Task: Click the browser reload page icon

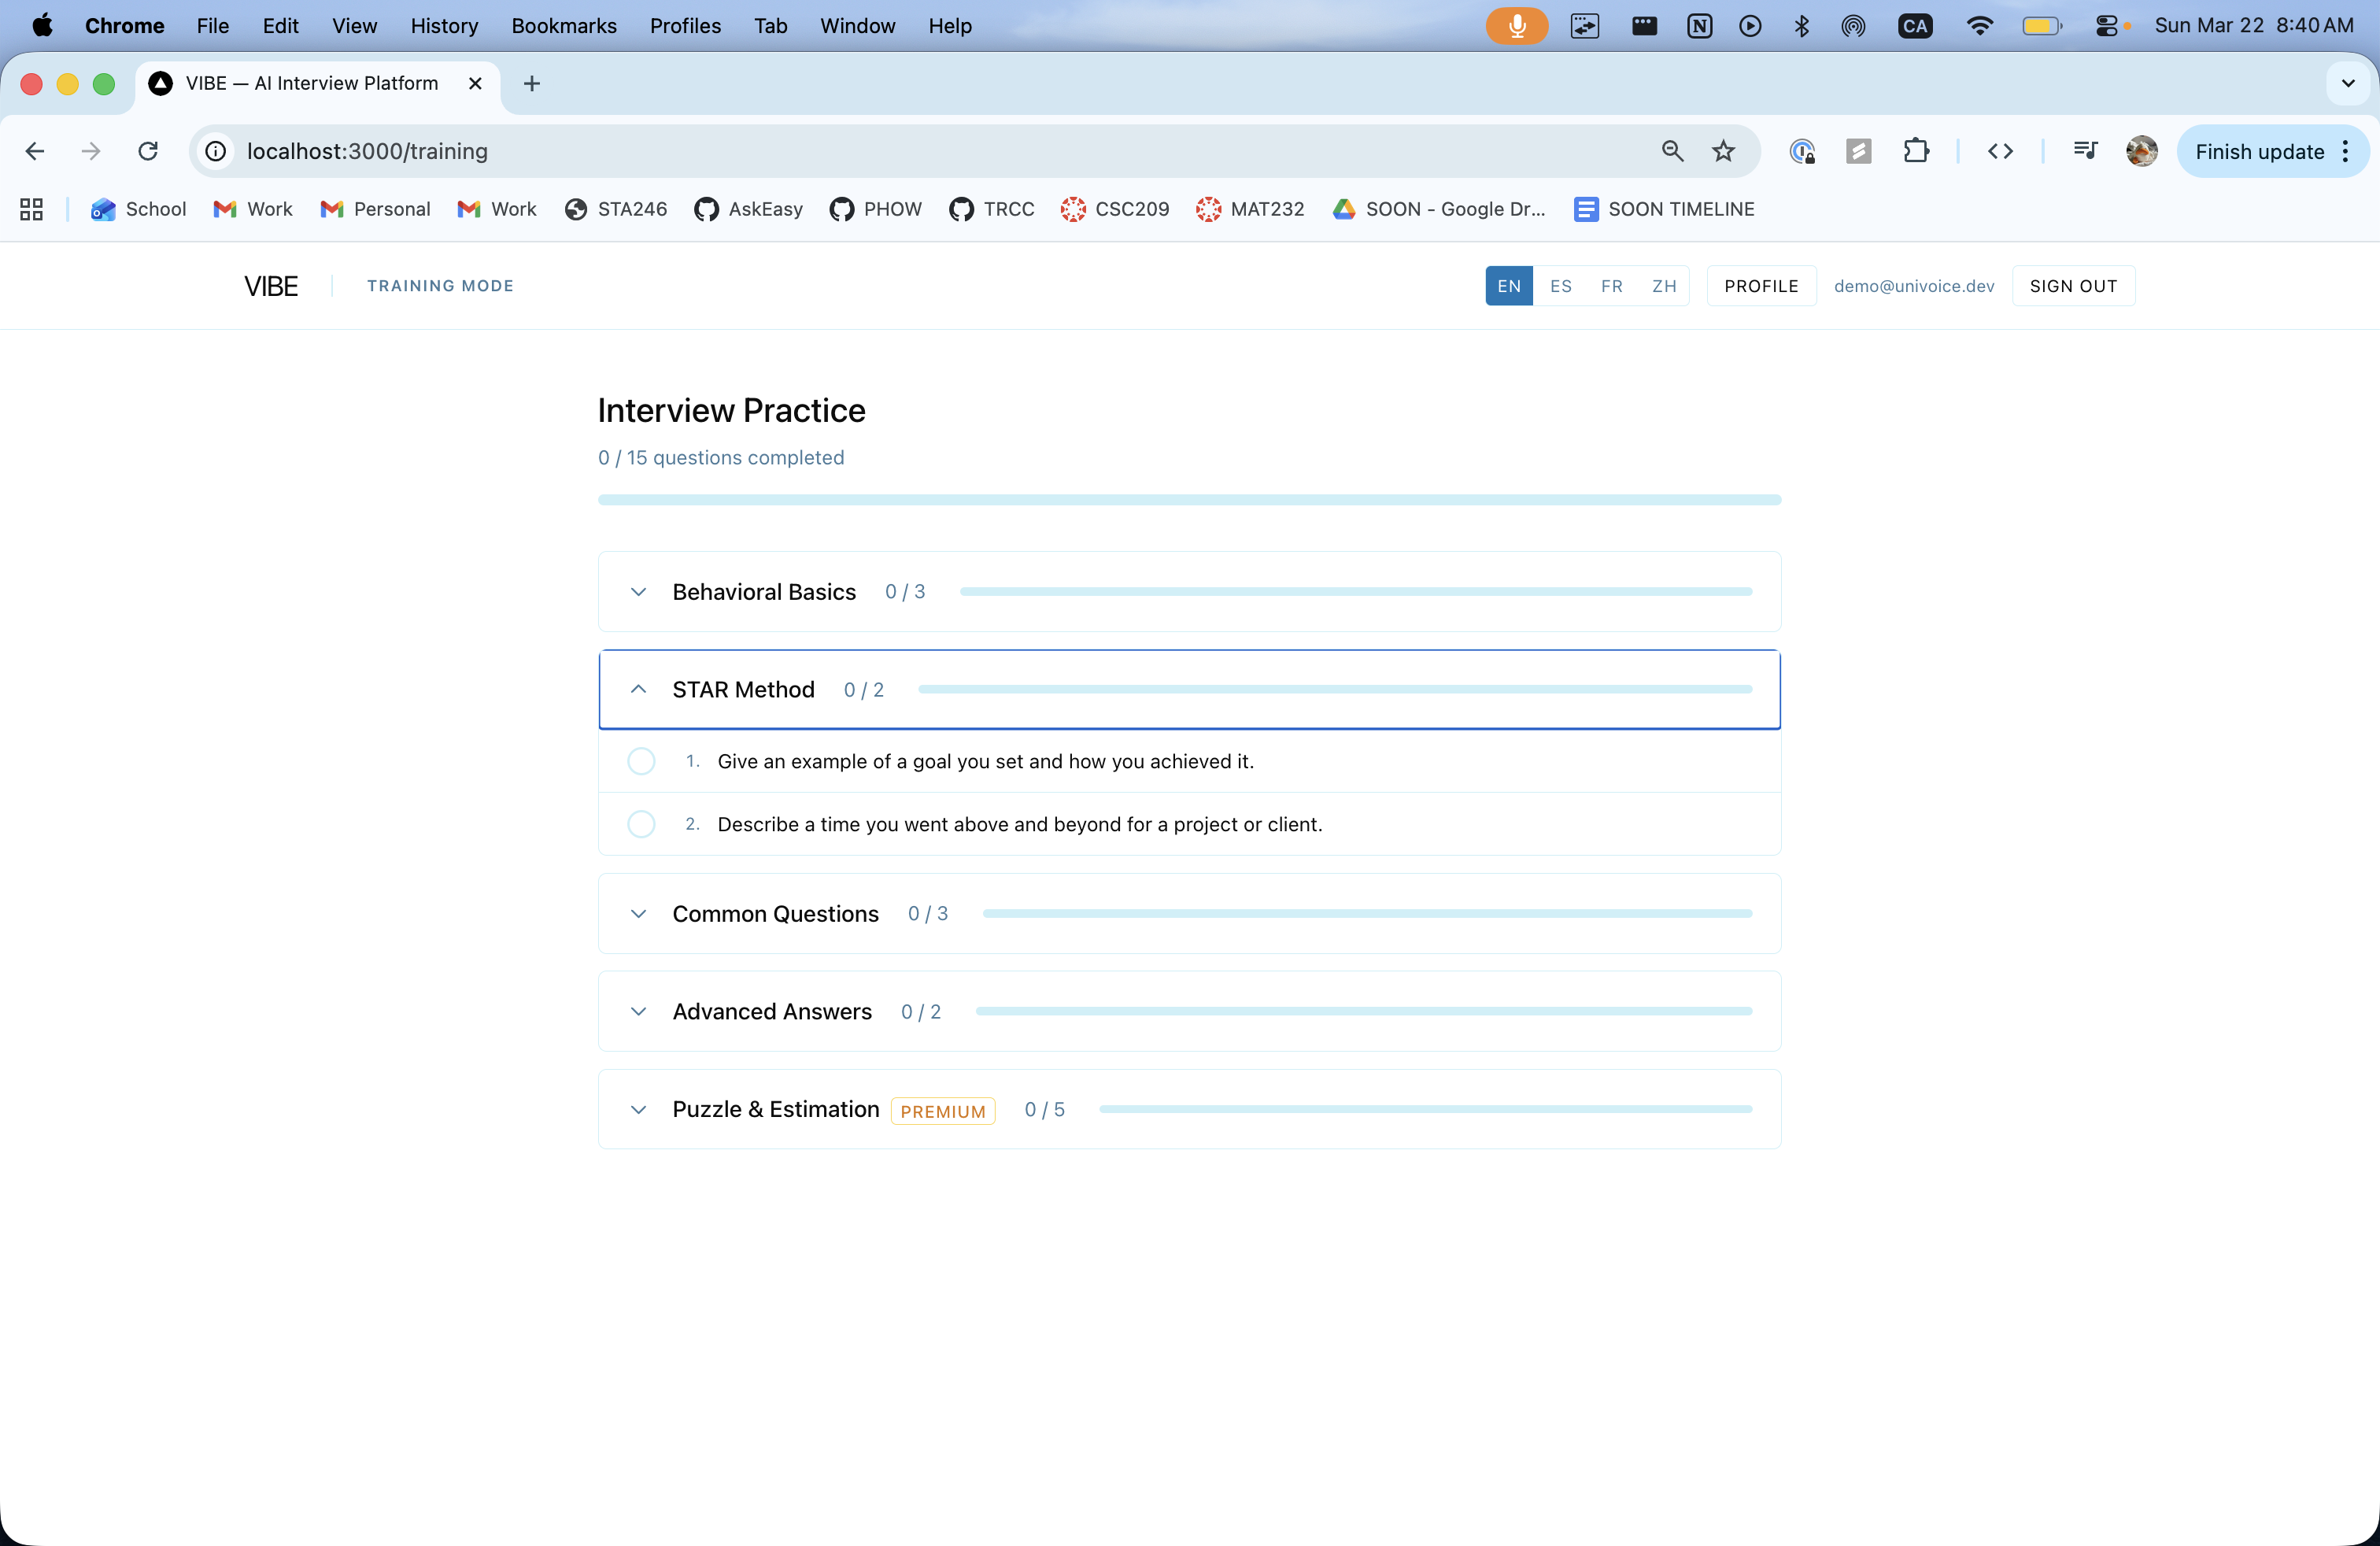Action: (148, 151)
